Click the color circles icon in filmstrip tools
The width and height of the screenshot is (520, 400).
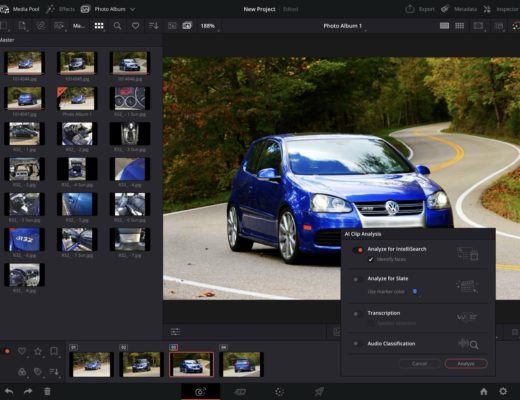[22, 372]
